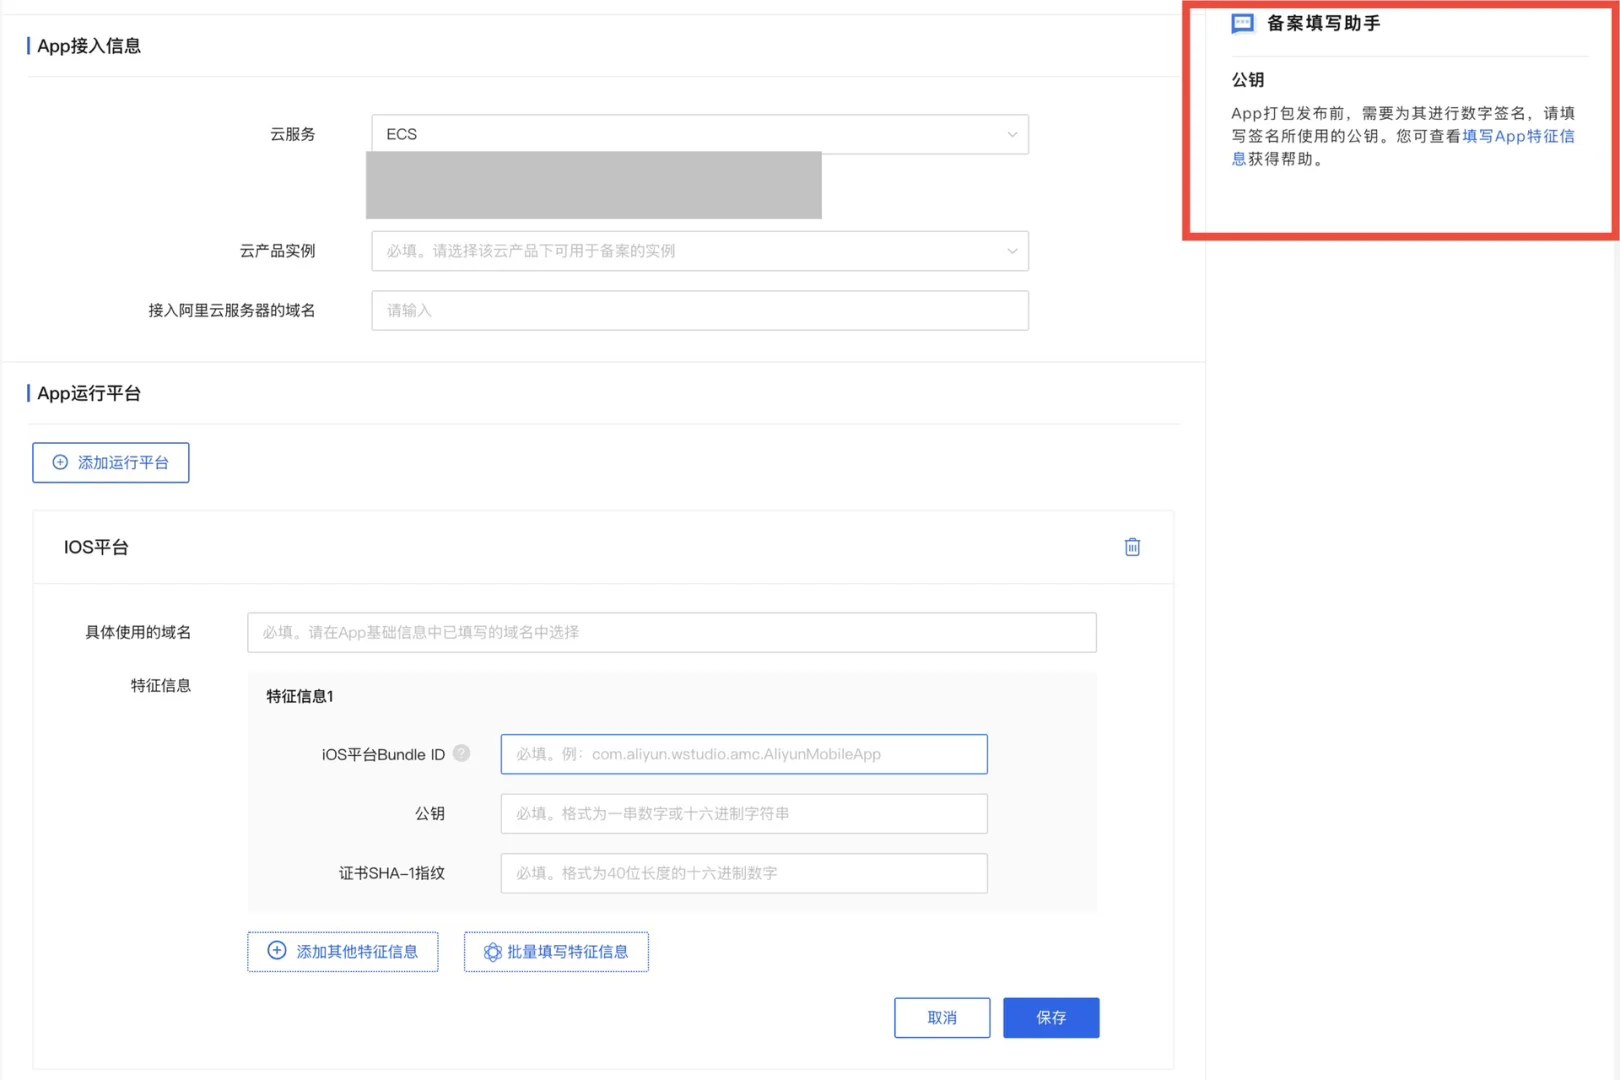Click the gear icon beside 批量填写特征信息
This screenshot has width=1620, height=1080.
(x=491, y=951)
